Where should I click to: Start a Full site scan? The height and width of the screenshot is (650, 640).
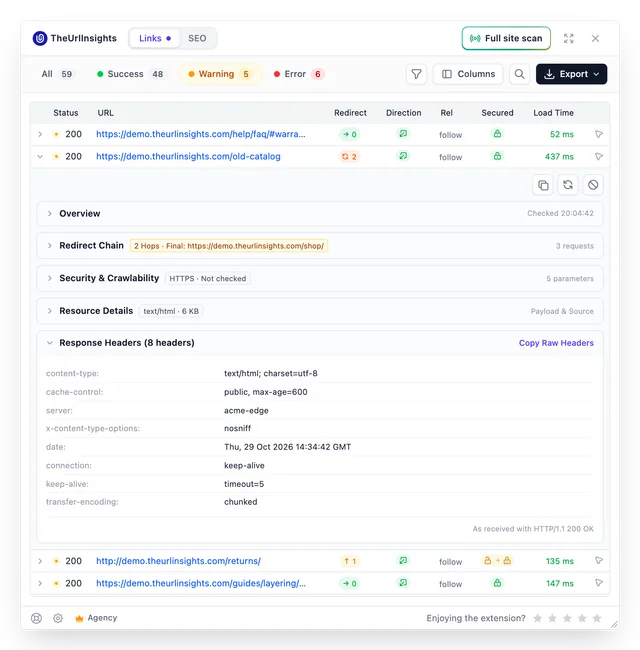506,39
